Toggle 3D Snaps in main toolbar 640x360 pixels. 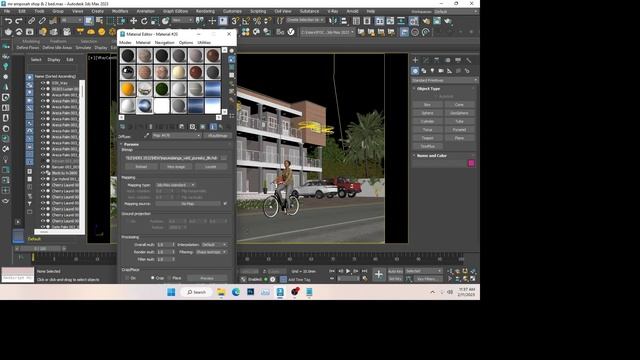[236, 21]
